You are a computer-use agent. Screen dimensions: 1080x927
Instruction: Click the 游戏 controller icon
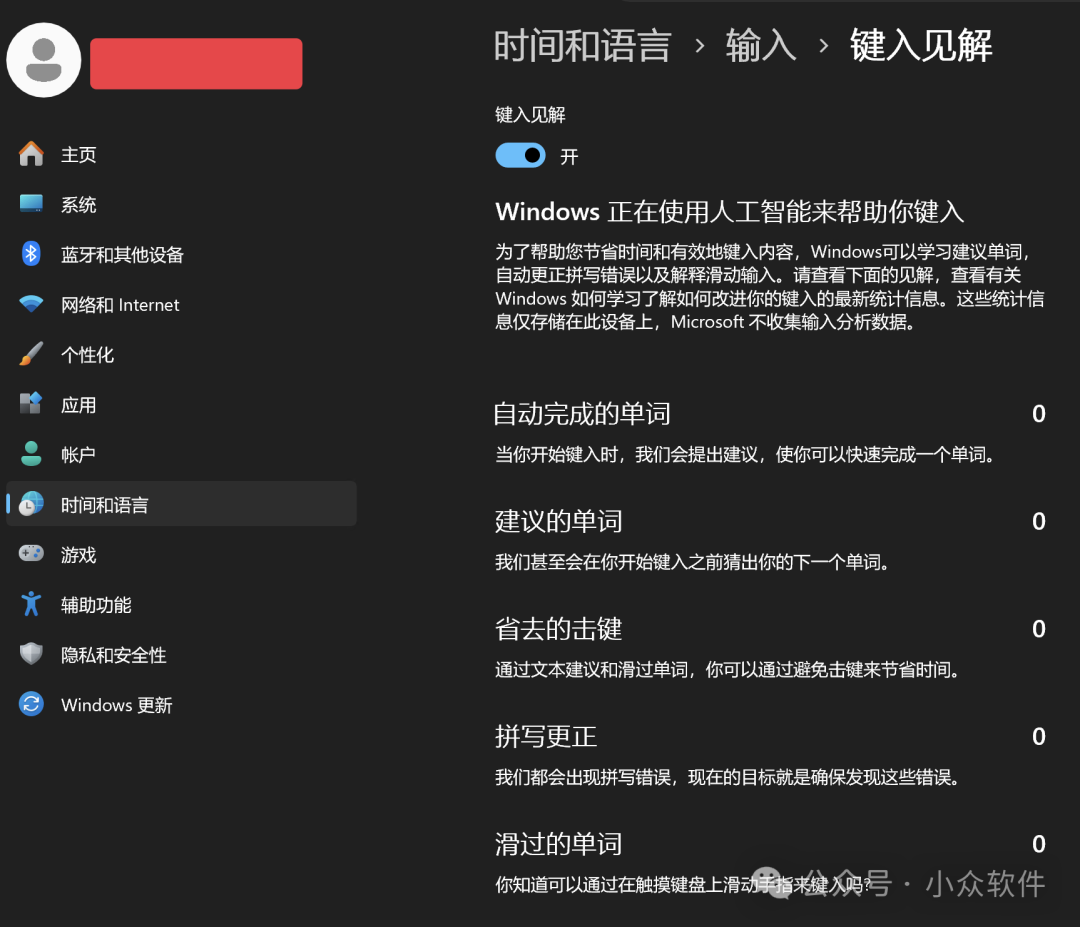point(33,554)
